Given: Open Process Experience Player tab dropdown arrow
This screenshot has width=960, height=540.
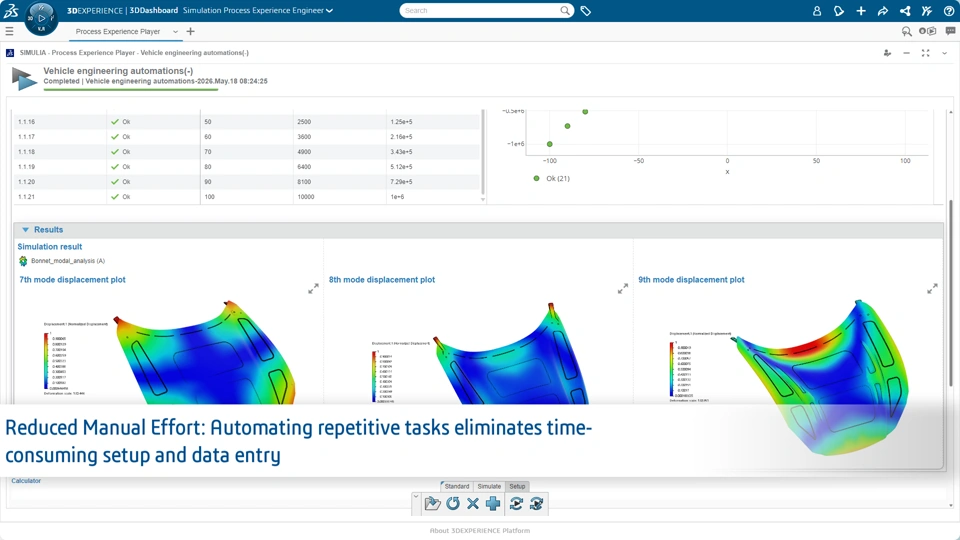Looking at the screenshot, I should [175, 32].
